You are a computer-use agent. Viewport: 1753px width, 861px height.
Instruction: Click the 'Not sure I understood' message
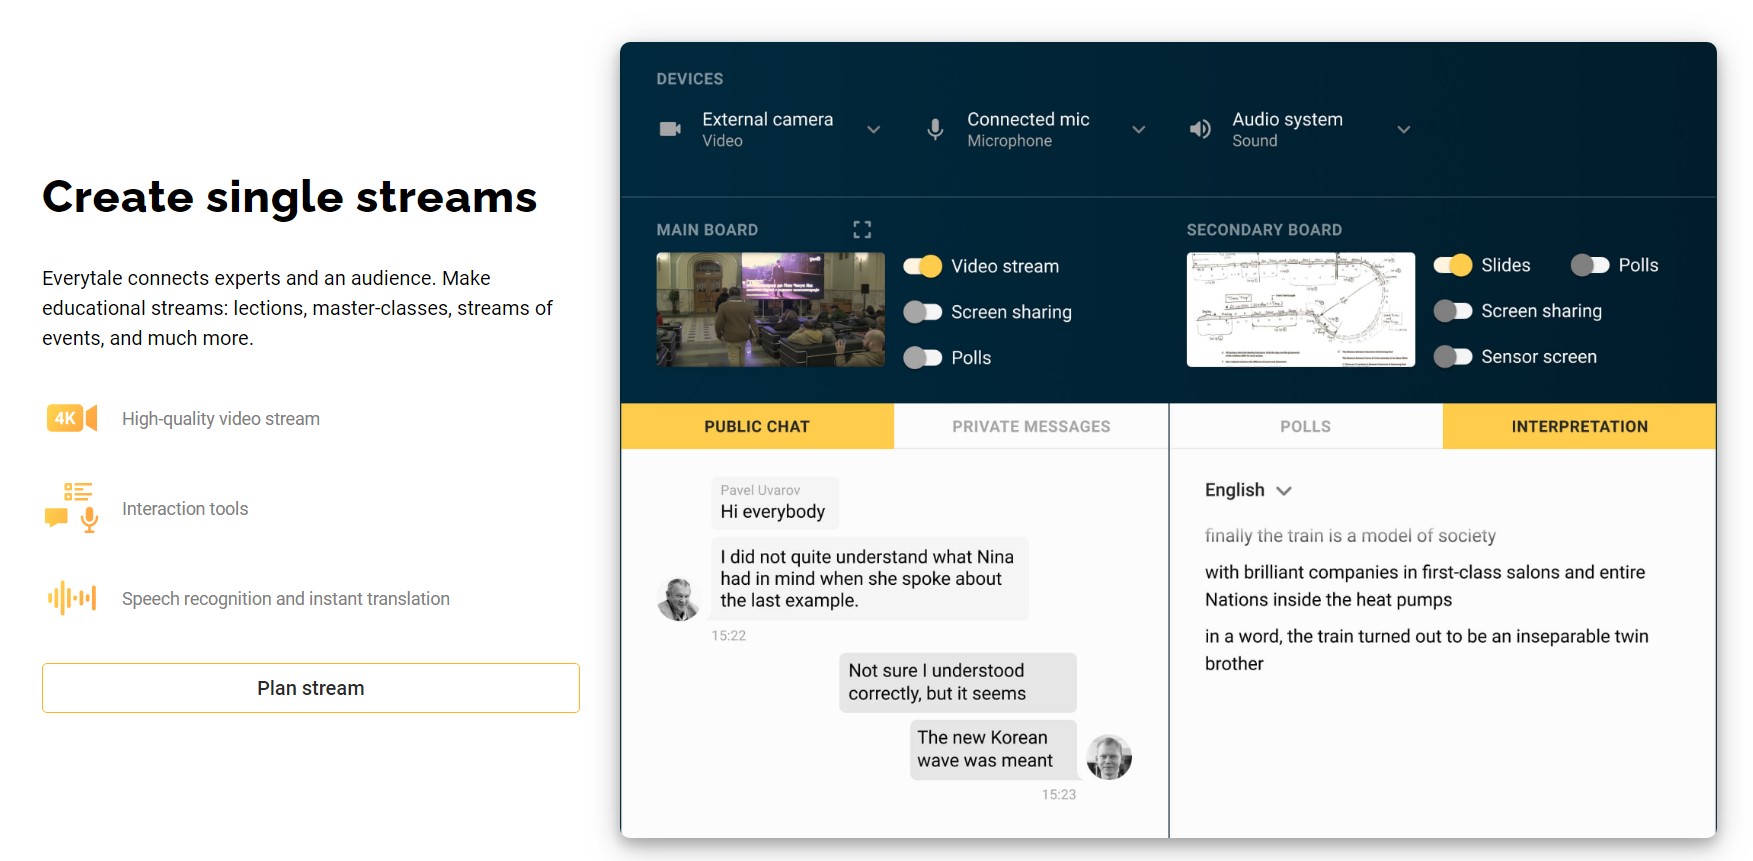coord(958,682)
